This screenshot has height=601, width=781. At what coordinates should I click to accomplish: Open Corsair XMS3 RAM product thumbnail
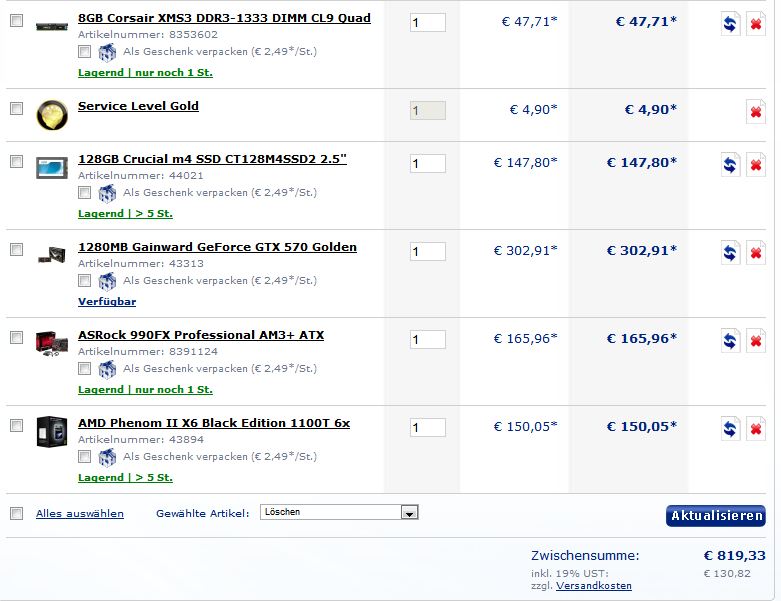point(52,26)
